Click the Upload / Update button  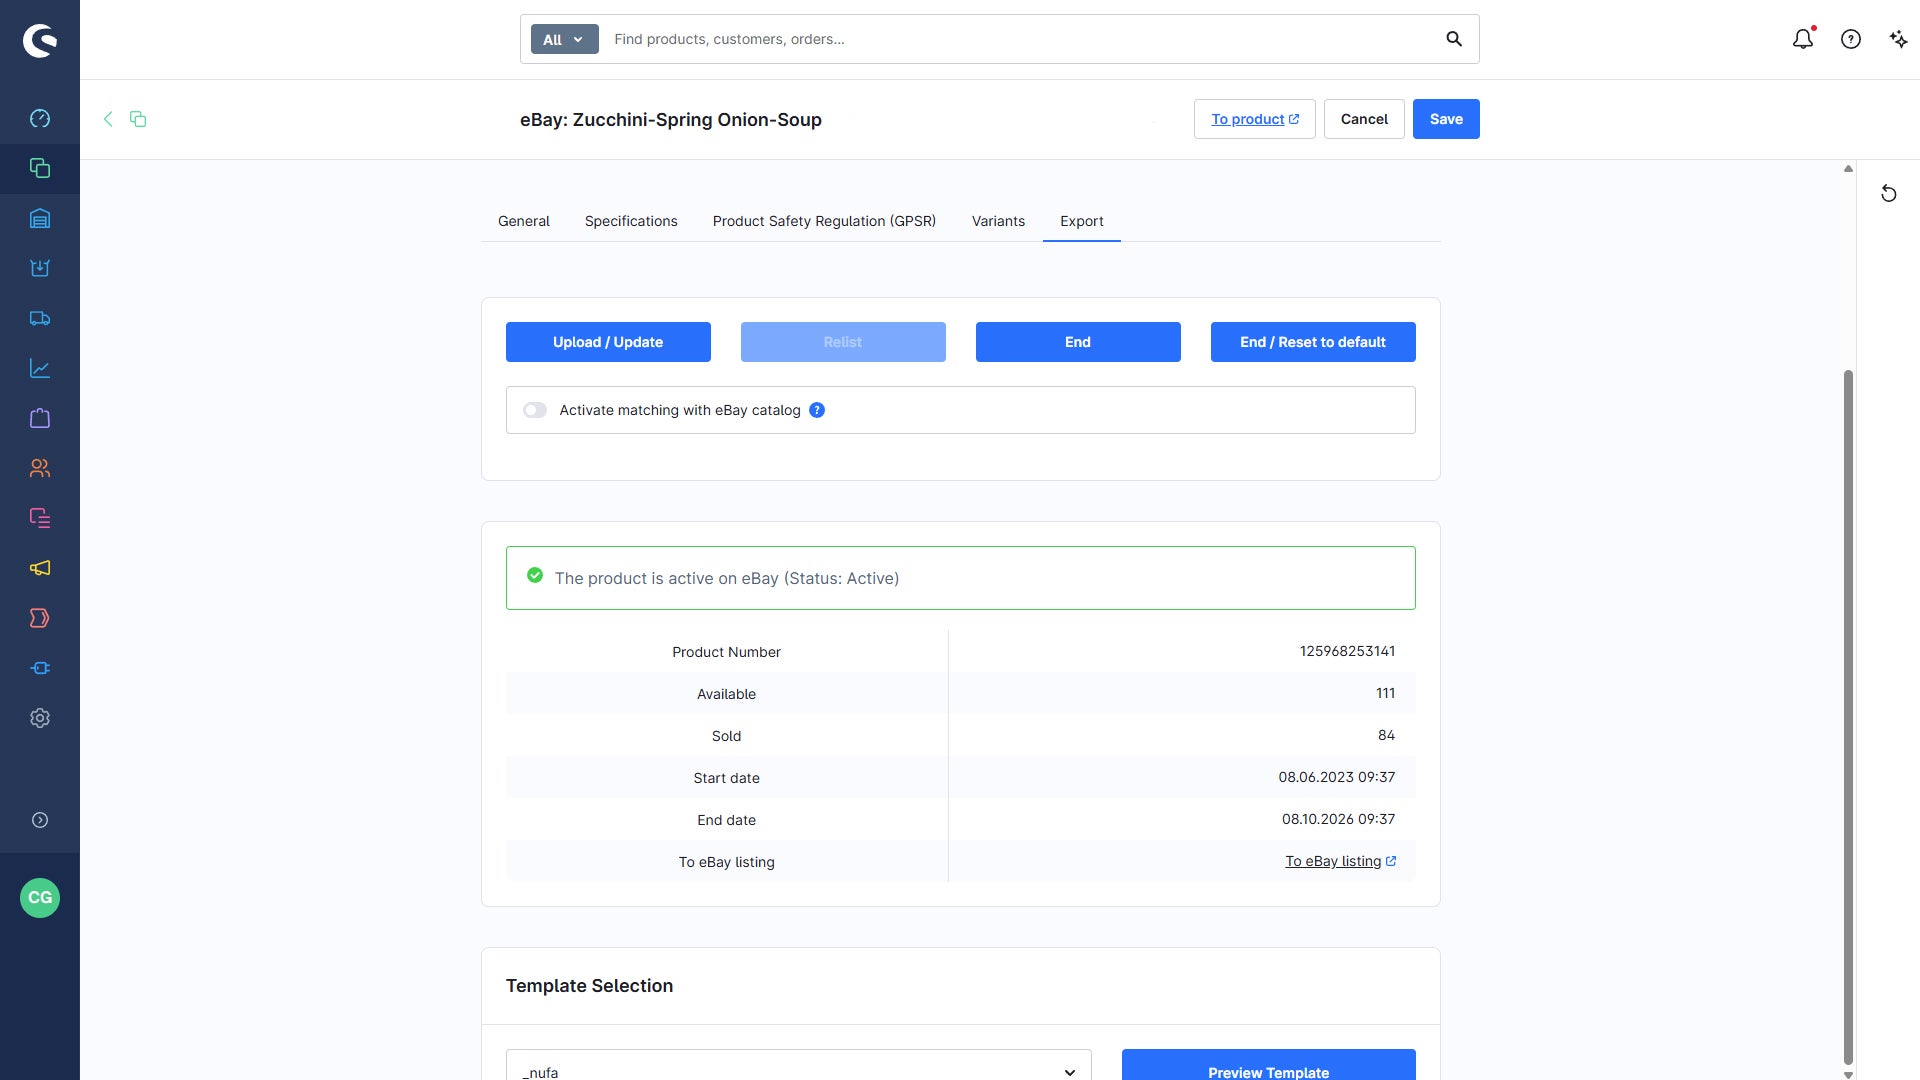tap(608, 342)
